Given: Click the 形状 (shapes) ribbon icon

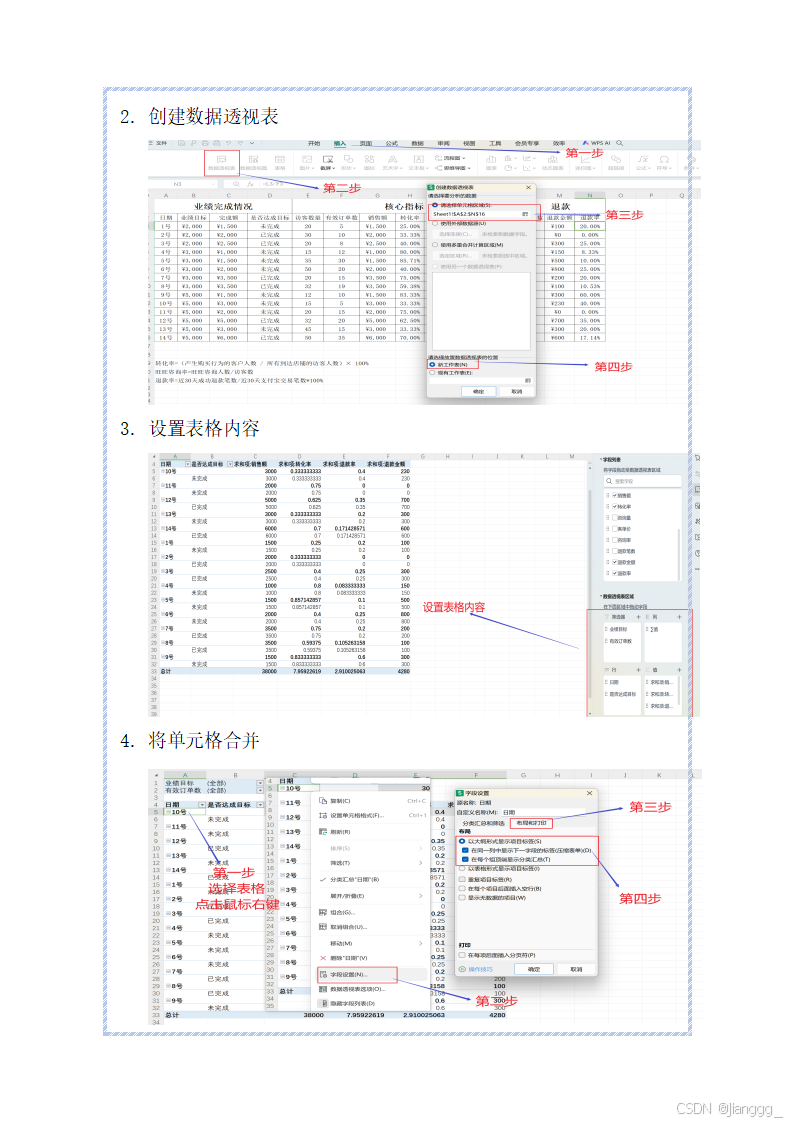Looking at the screenshot, I should pyautogui.click(x=348, y=162).
